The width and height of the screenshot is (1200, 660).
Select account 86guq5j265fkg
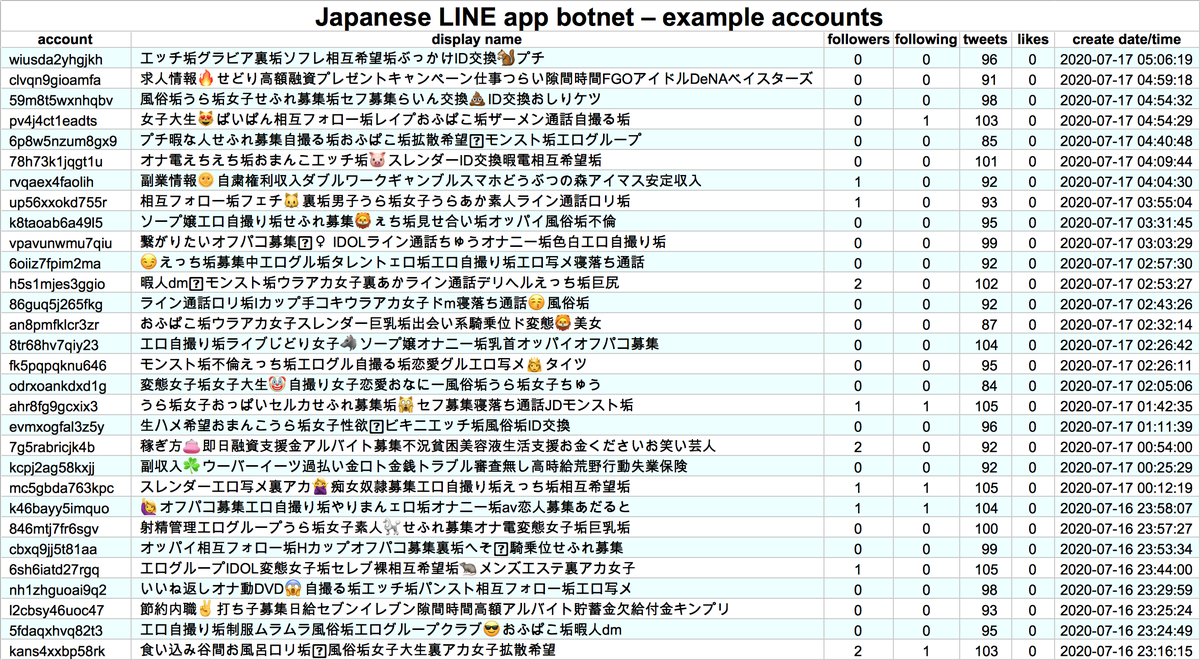[x=56, y=304]
